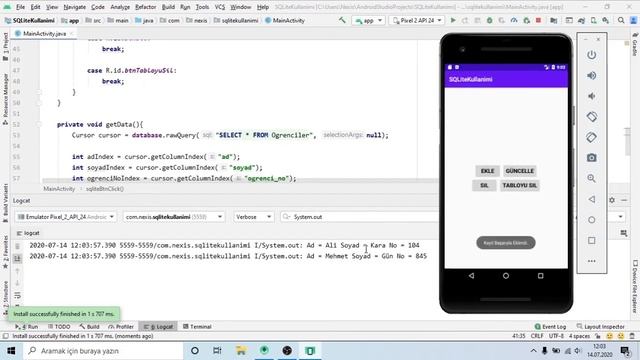
Task: Open TODO tool window tab
Action: point(59,327)
